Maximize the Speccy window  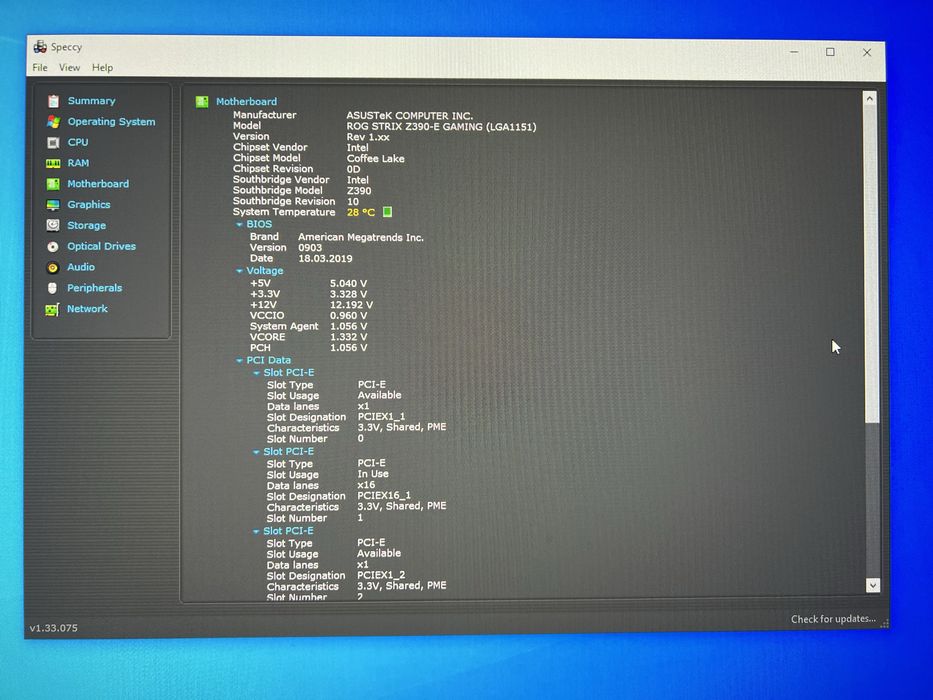830,52
